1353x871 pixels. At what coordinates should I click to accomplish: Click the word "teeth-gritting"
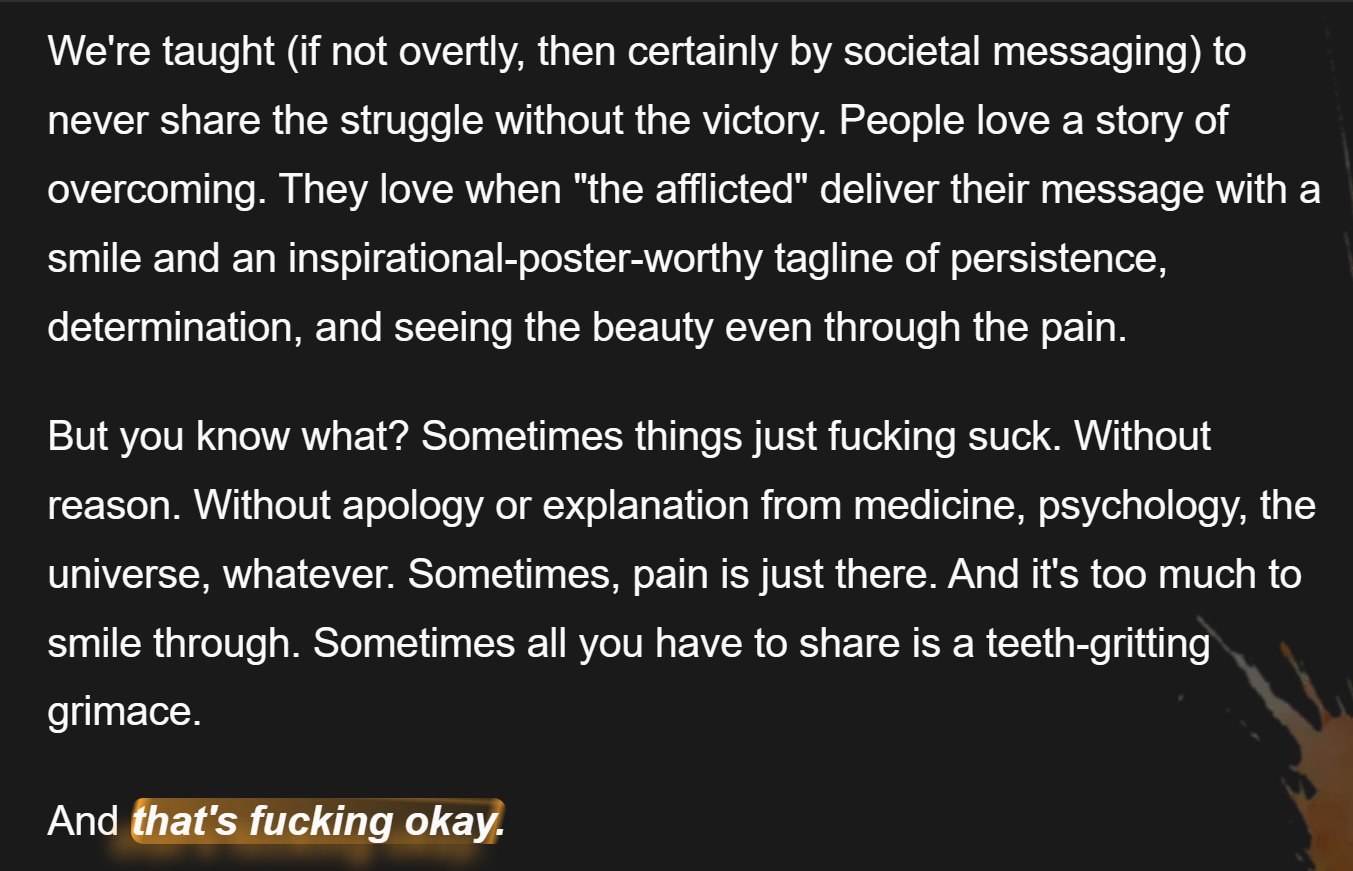tap(1098, 644)
